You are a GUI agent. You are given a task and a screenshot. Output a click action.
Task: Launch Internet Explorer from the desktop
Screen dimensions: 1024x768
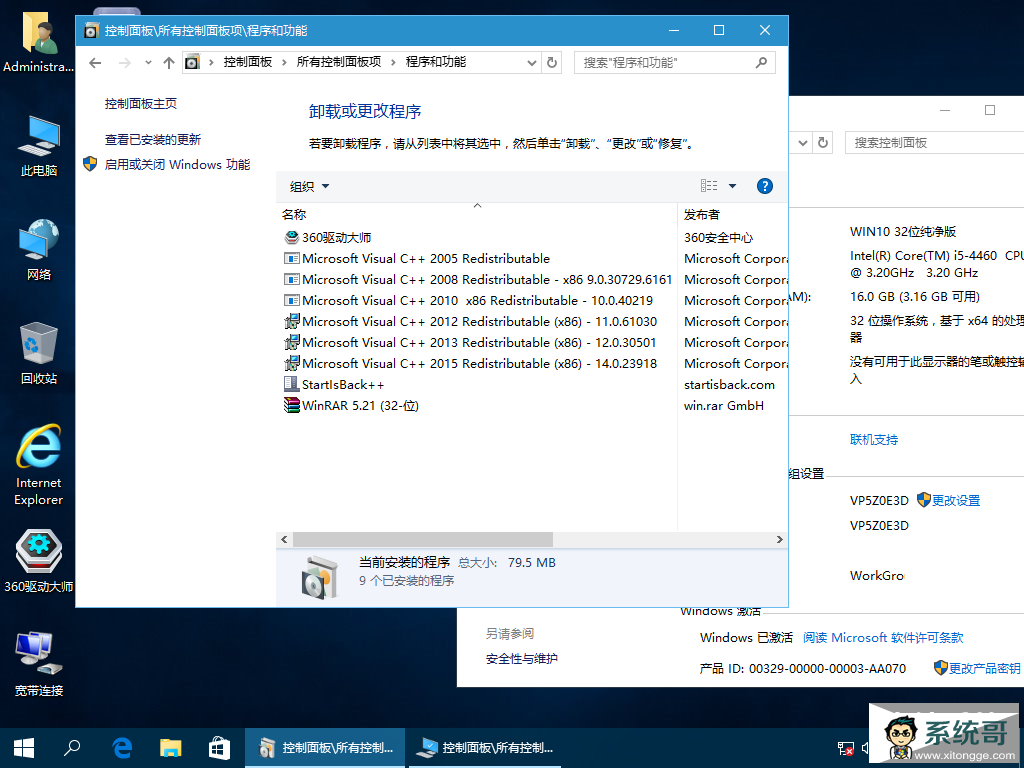click(39, 465)
